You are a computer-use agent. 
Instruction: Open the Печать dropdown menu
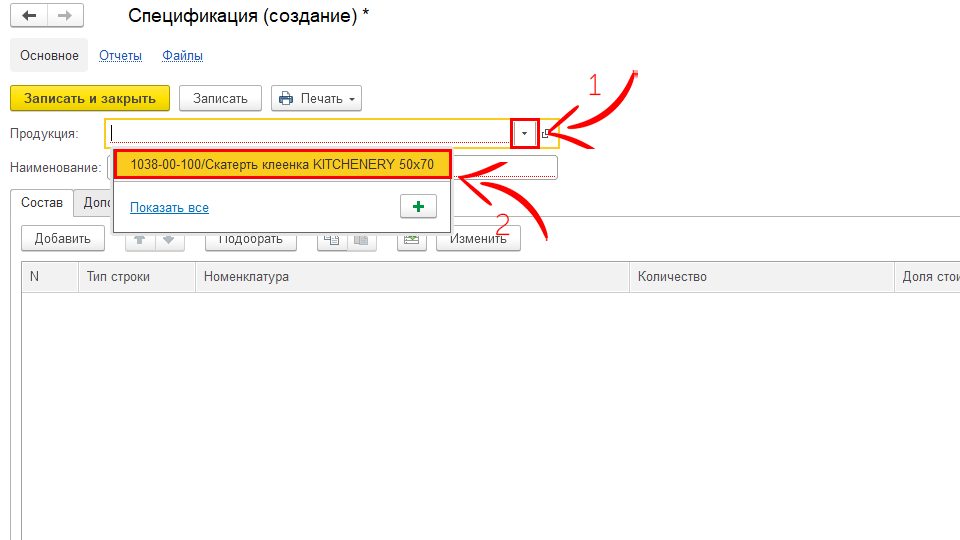316,98
